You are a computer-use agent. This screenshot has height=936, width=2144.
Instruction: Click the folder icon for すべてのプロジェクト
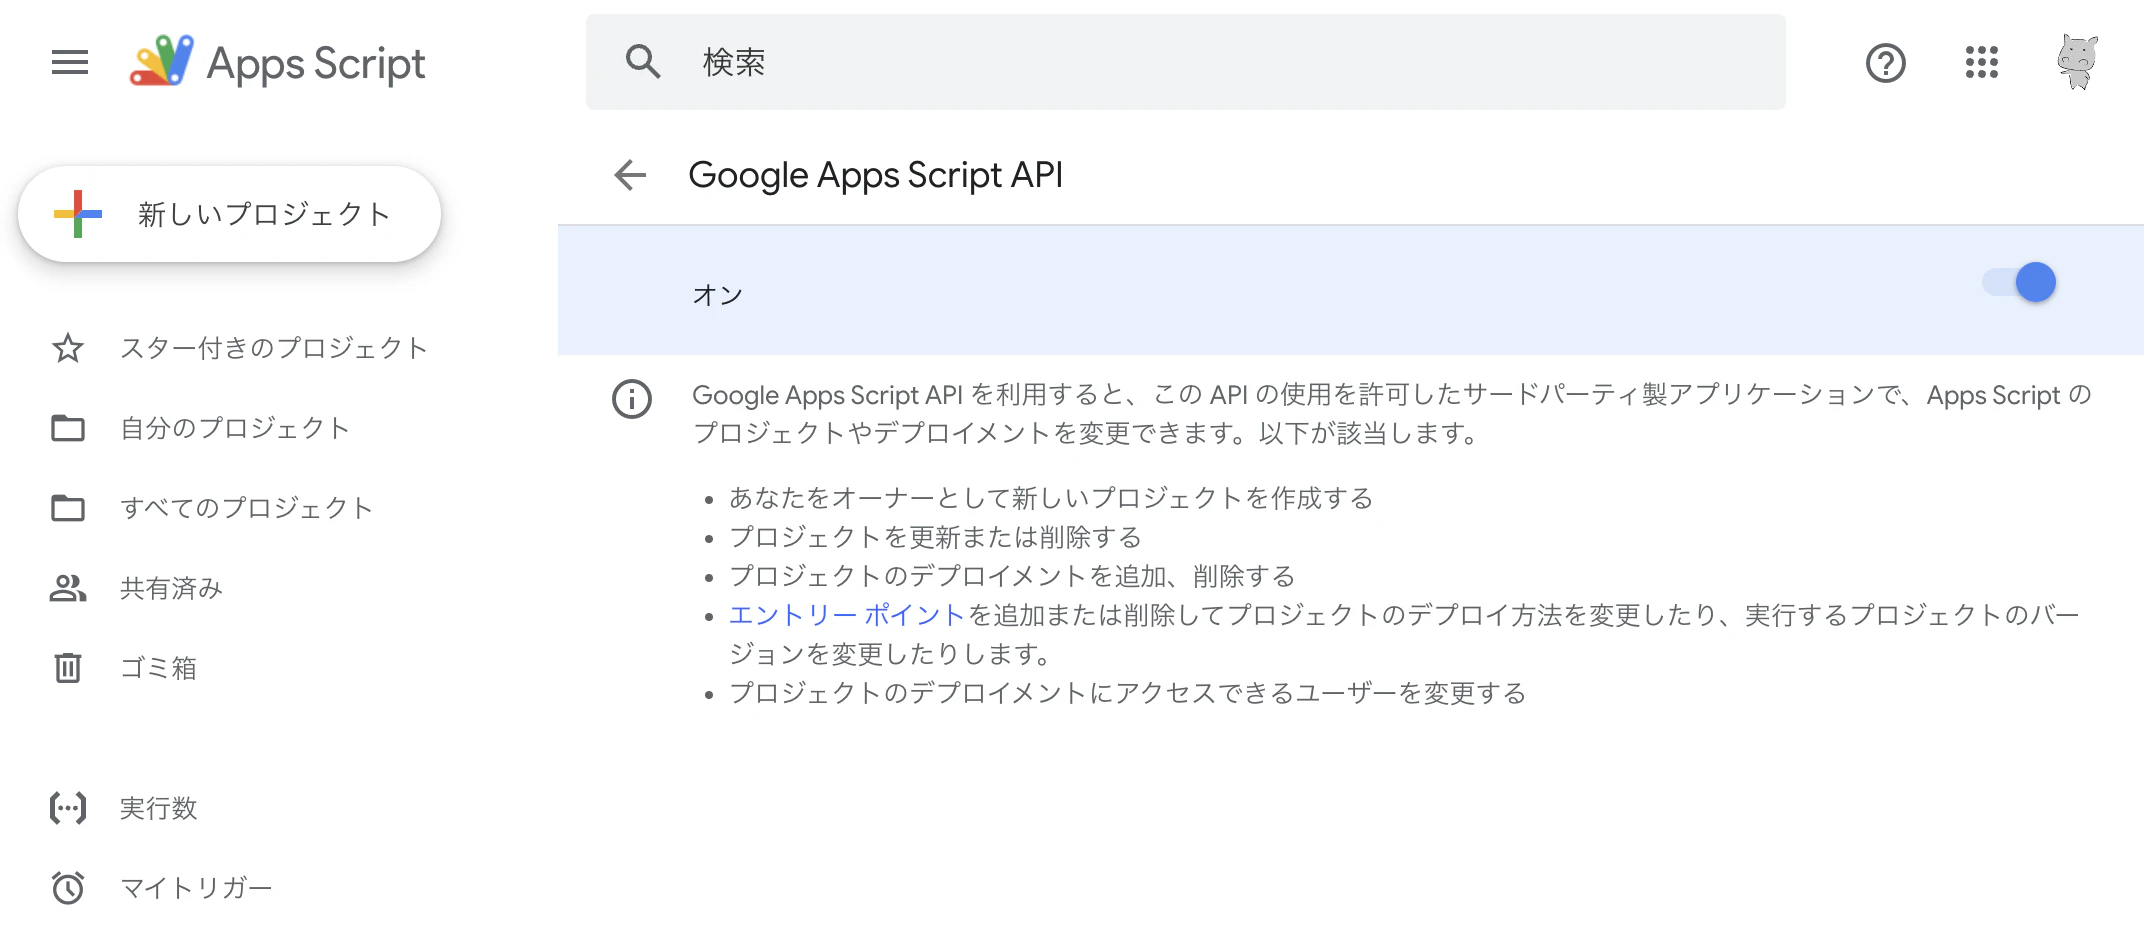tap(68, 508)
